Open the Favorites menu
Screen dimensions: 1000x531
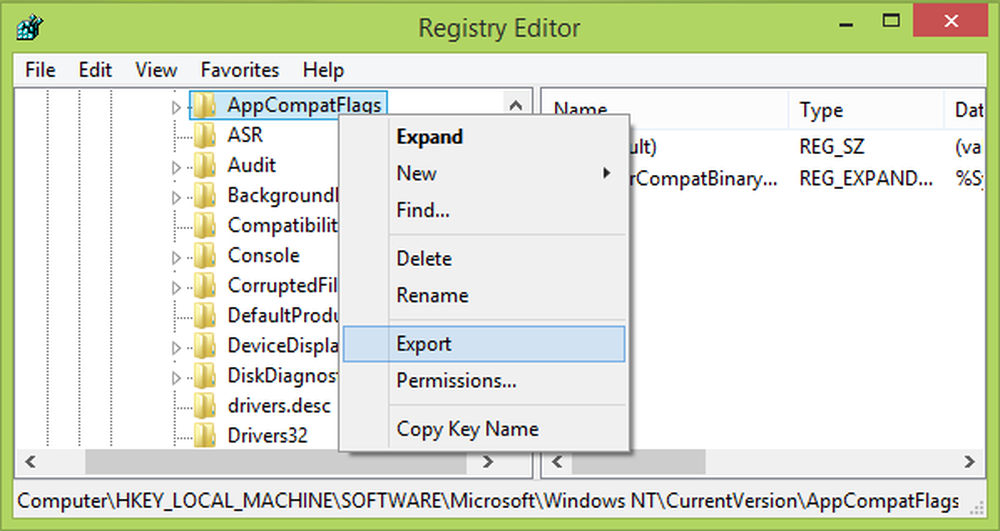240,69
